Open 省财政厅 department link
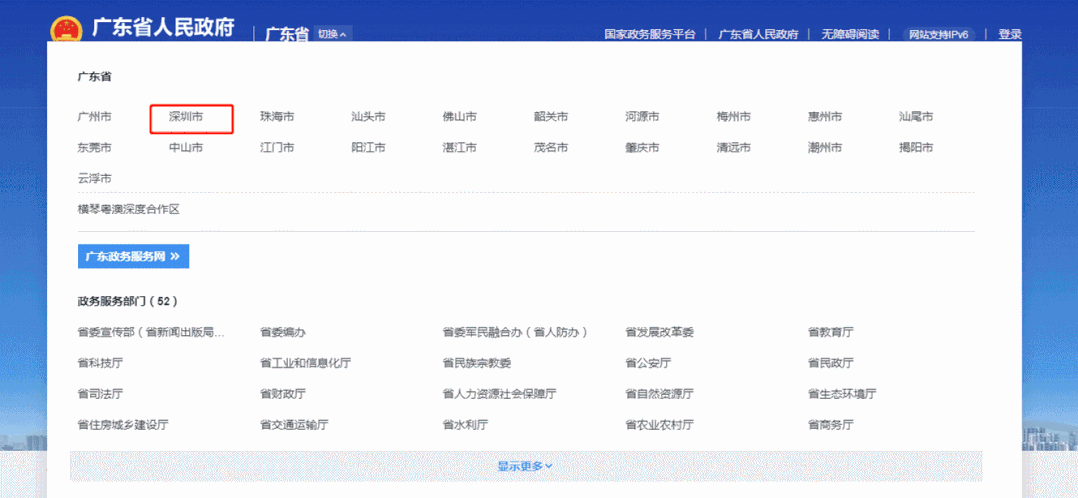 point(283,394)
